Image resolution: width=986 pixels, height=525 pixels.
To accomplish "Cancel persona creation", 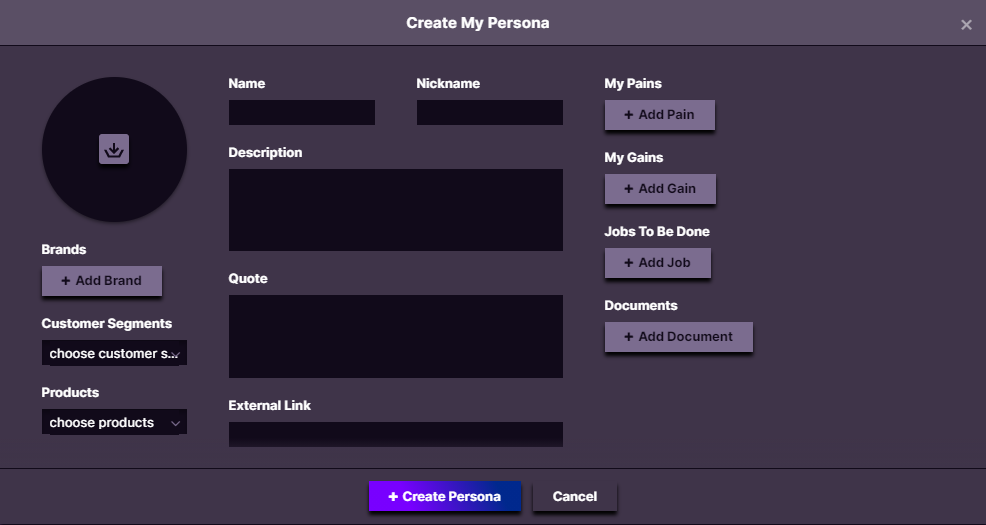I will click(575, 497).
